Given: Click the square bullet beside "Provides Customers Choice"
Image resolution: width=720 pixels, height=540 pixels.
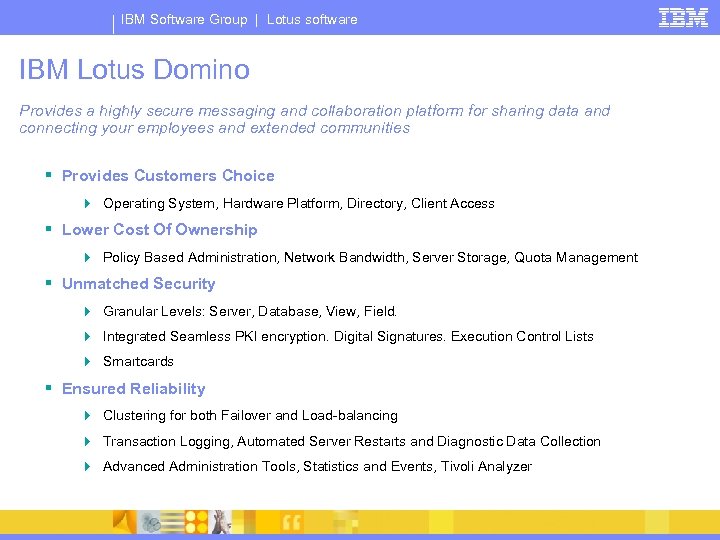Looking at the screenshot, I should click(x=49, y=174).
